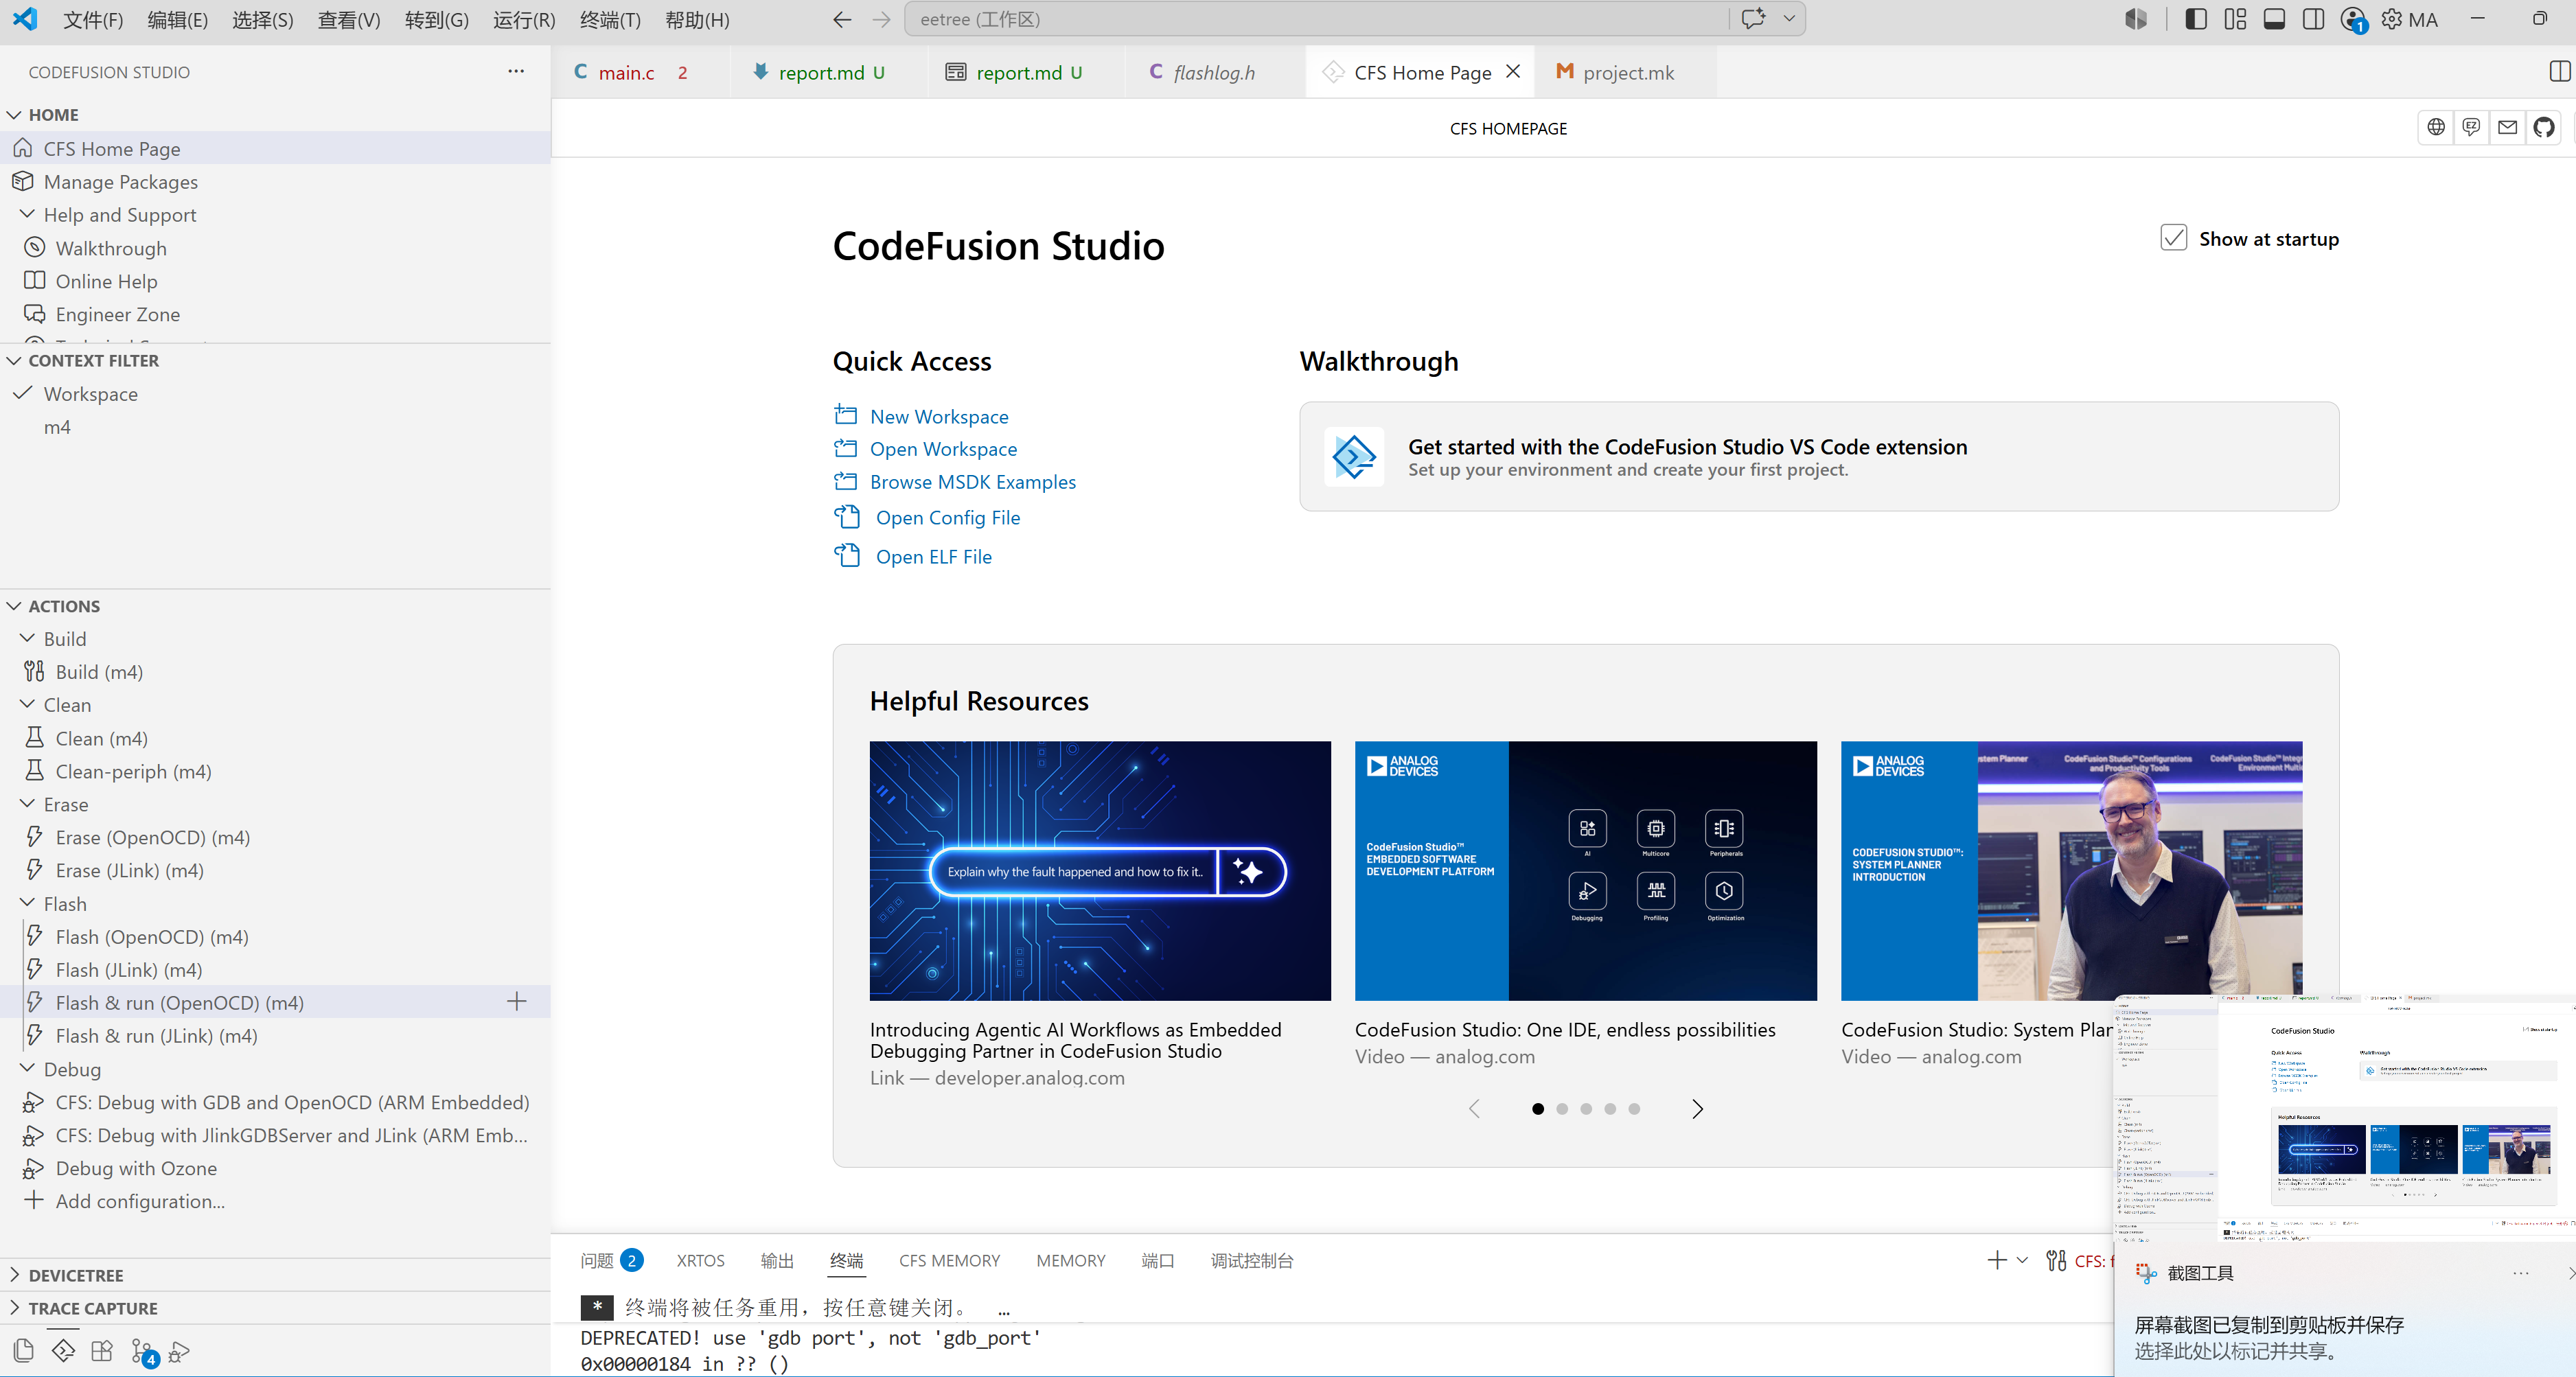Screen dimensions: 2576x1377
Task: Go back with the left arrow
Action: click(842, 19)
